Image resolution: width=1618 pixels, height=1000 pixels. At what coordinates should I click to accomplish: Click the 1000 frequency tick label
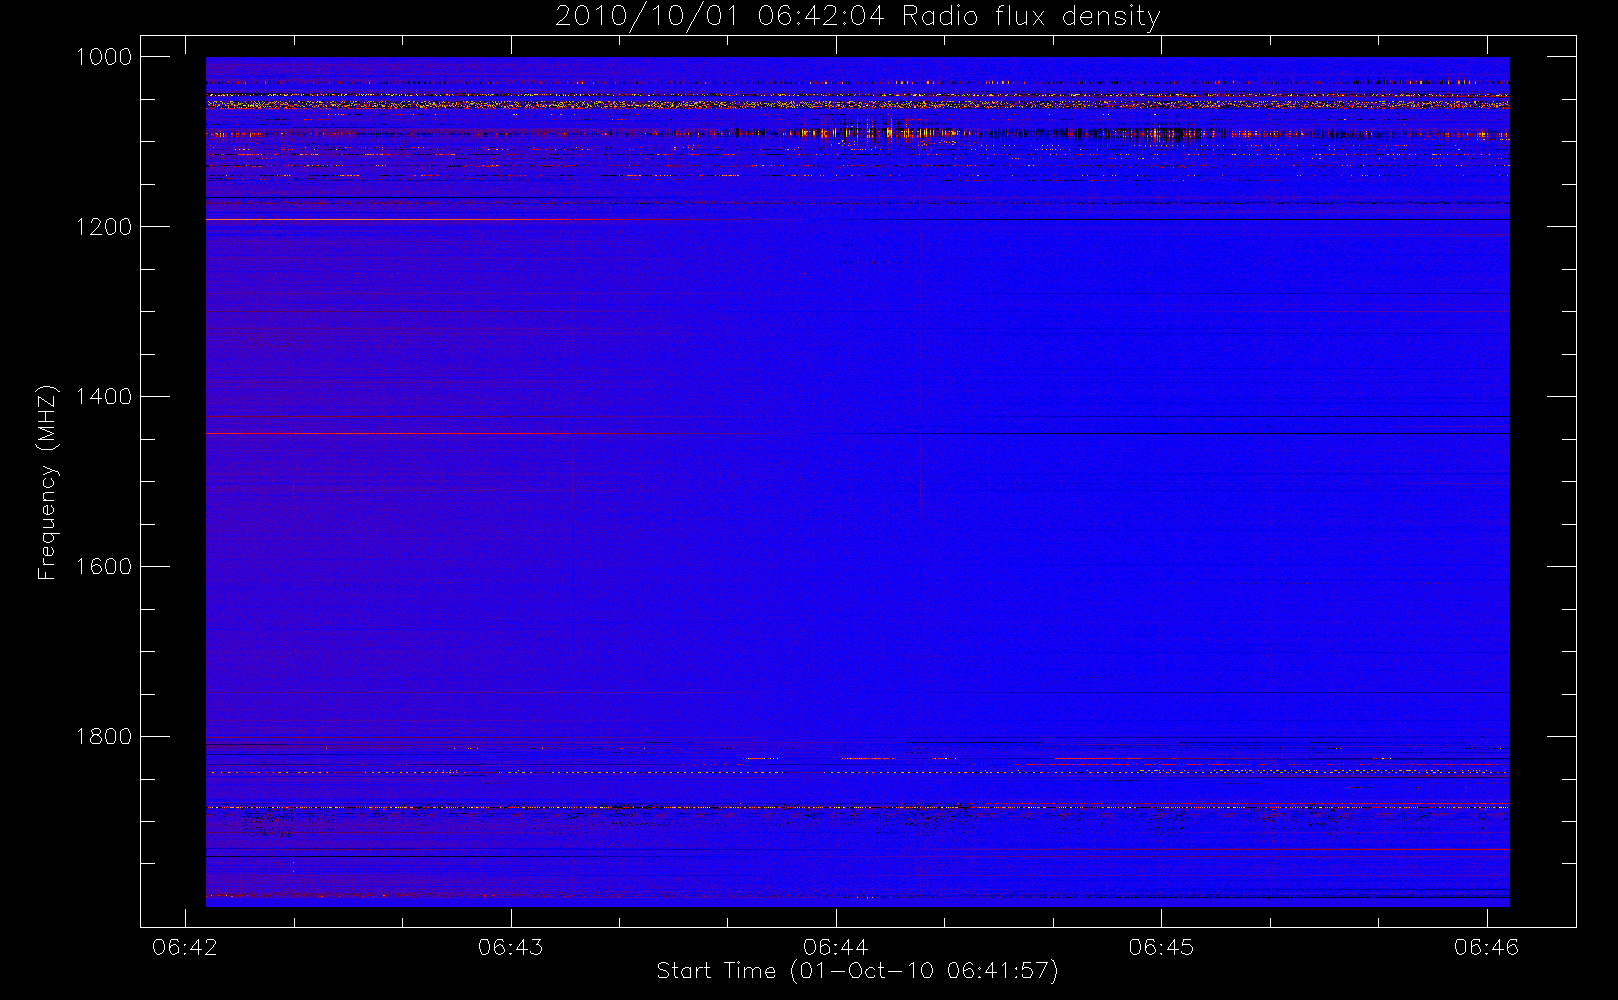pos(104,57)
